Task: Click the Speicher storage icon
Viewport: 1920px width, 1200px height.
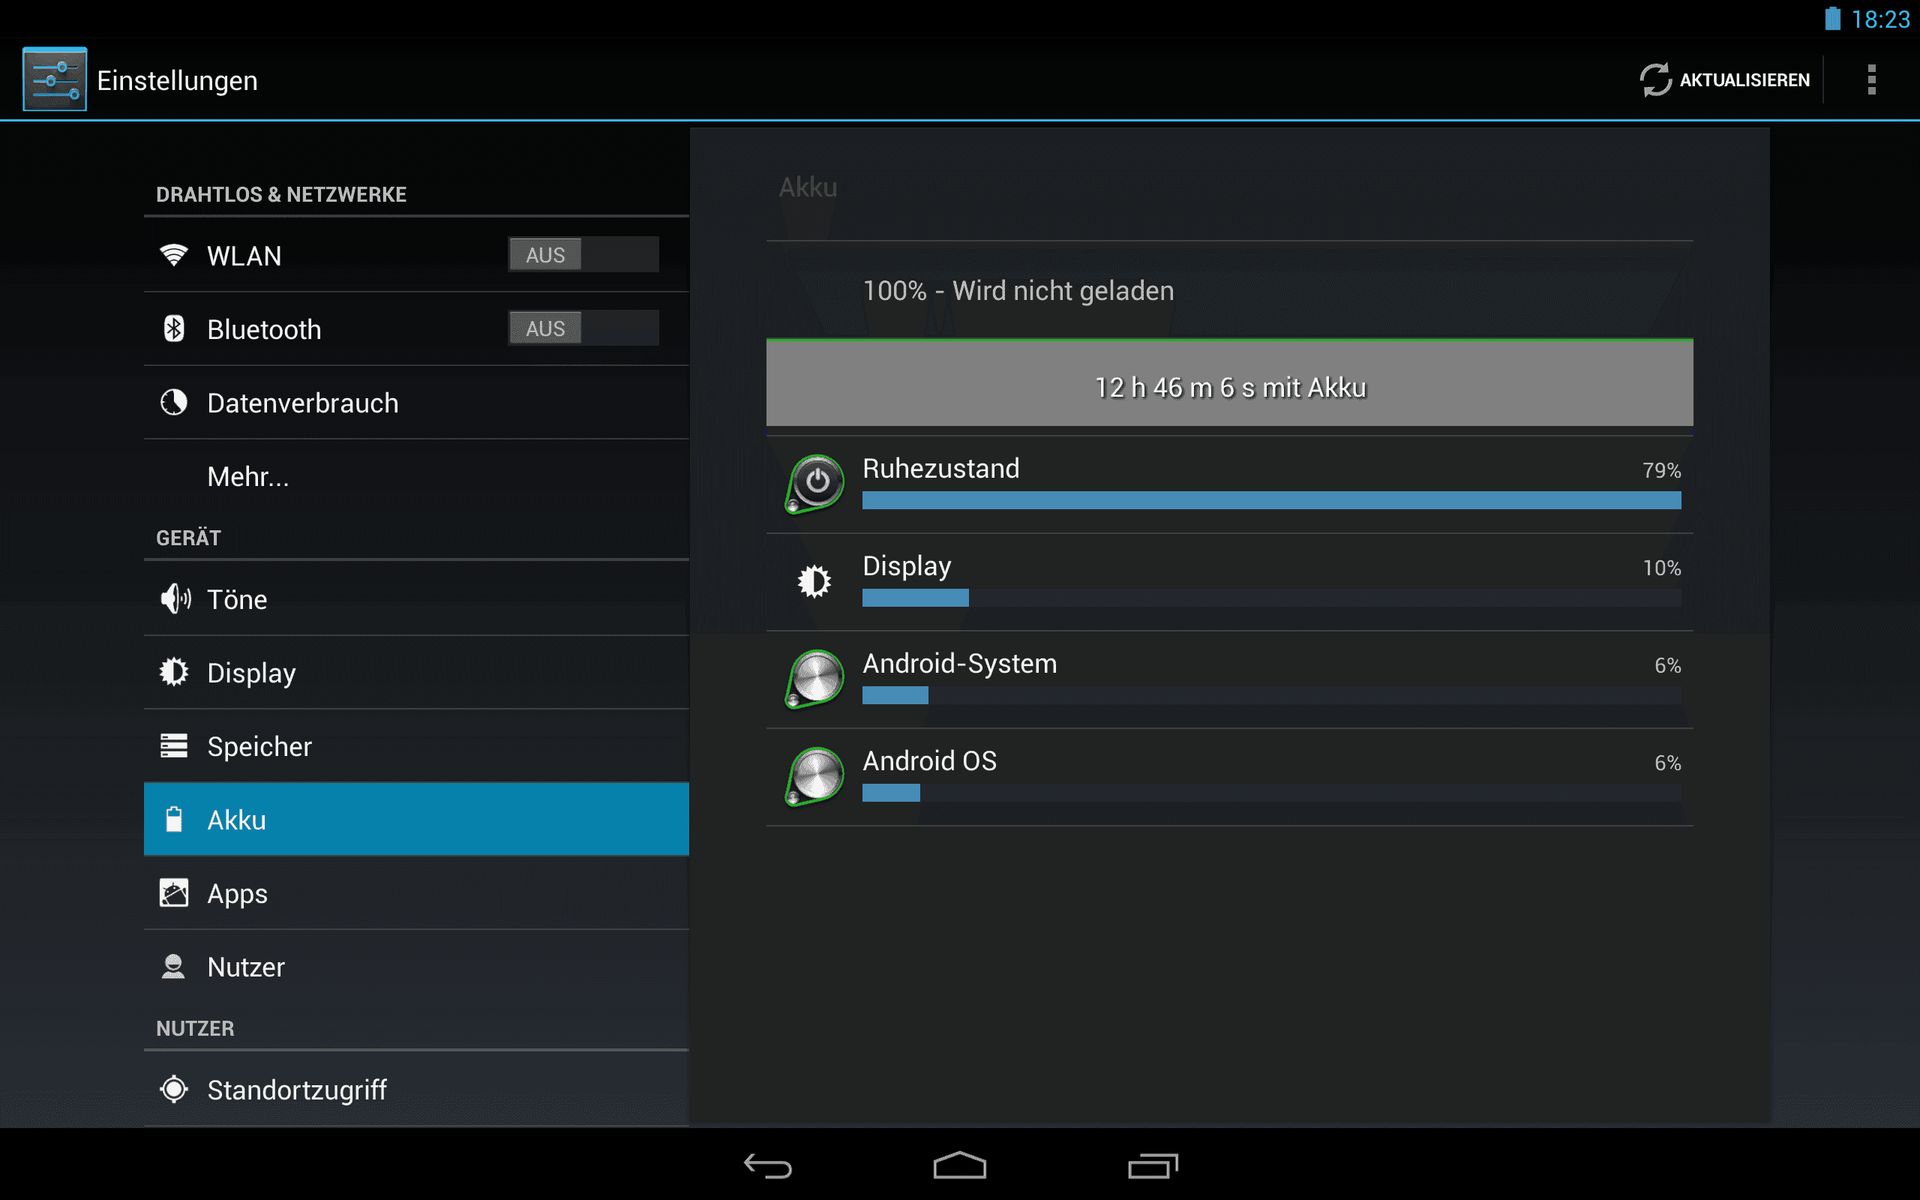Action: click(174, 746)
